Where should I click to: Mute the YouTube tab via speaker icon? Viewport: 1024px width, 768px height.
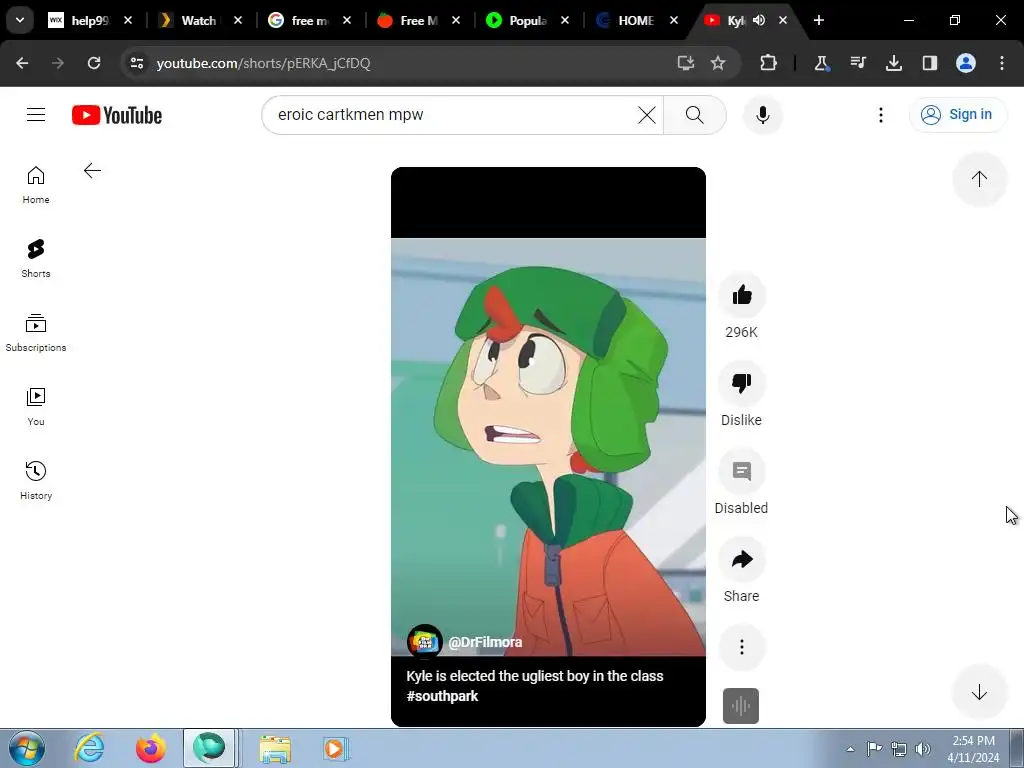pos(759,20)
